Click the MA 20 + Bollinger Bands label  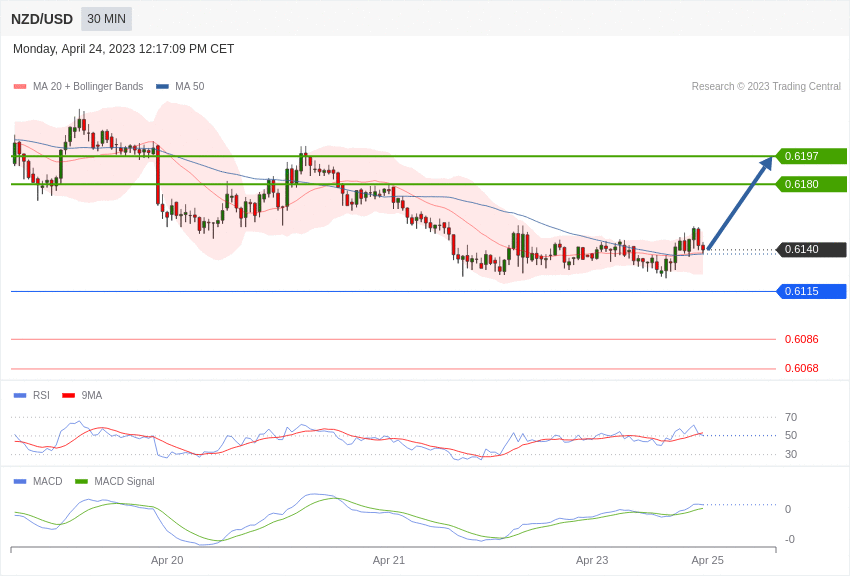pyautogui.click(x=88, y=87)
